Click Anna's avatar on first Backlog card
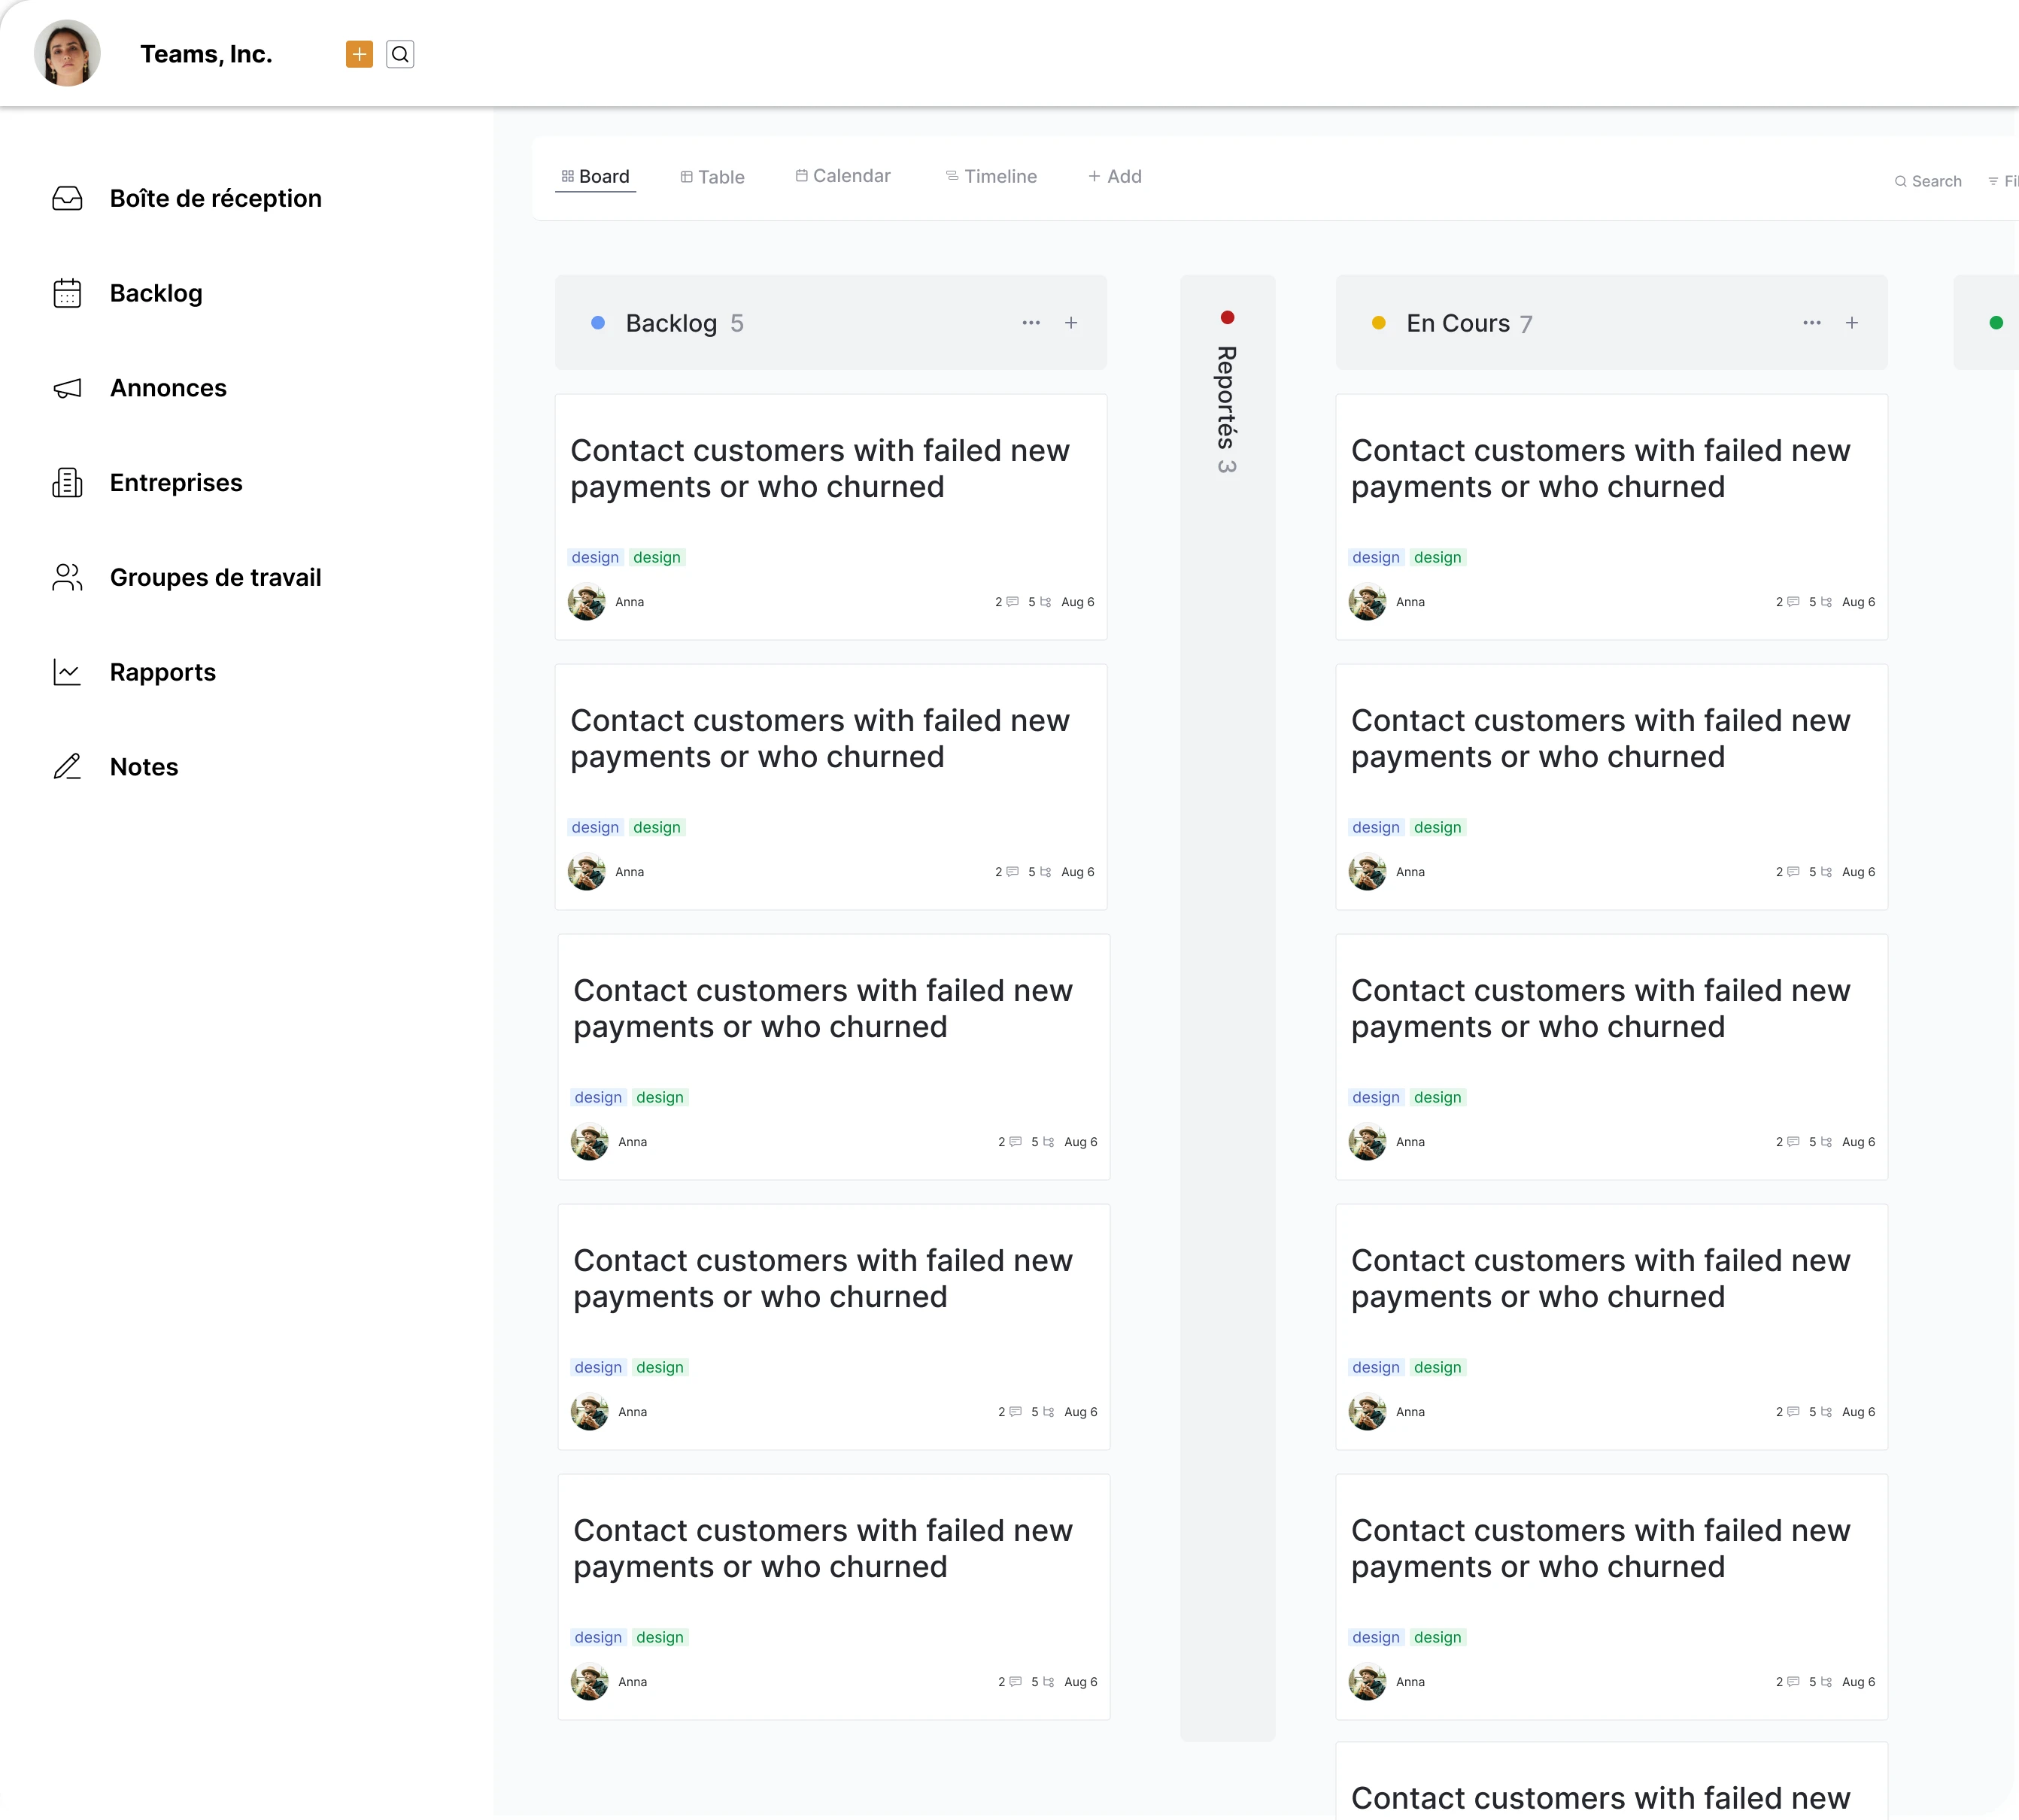 [x=587, y=602]
